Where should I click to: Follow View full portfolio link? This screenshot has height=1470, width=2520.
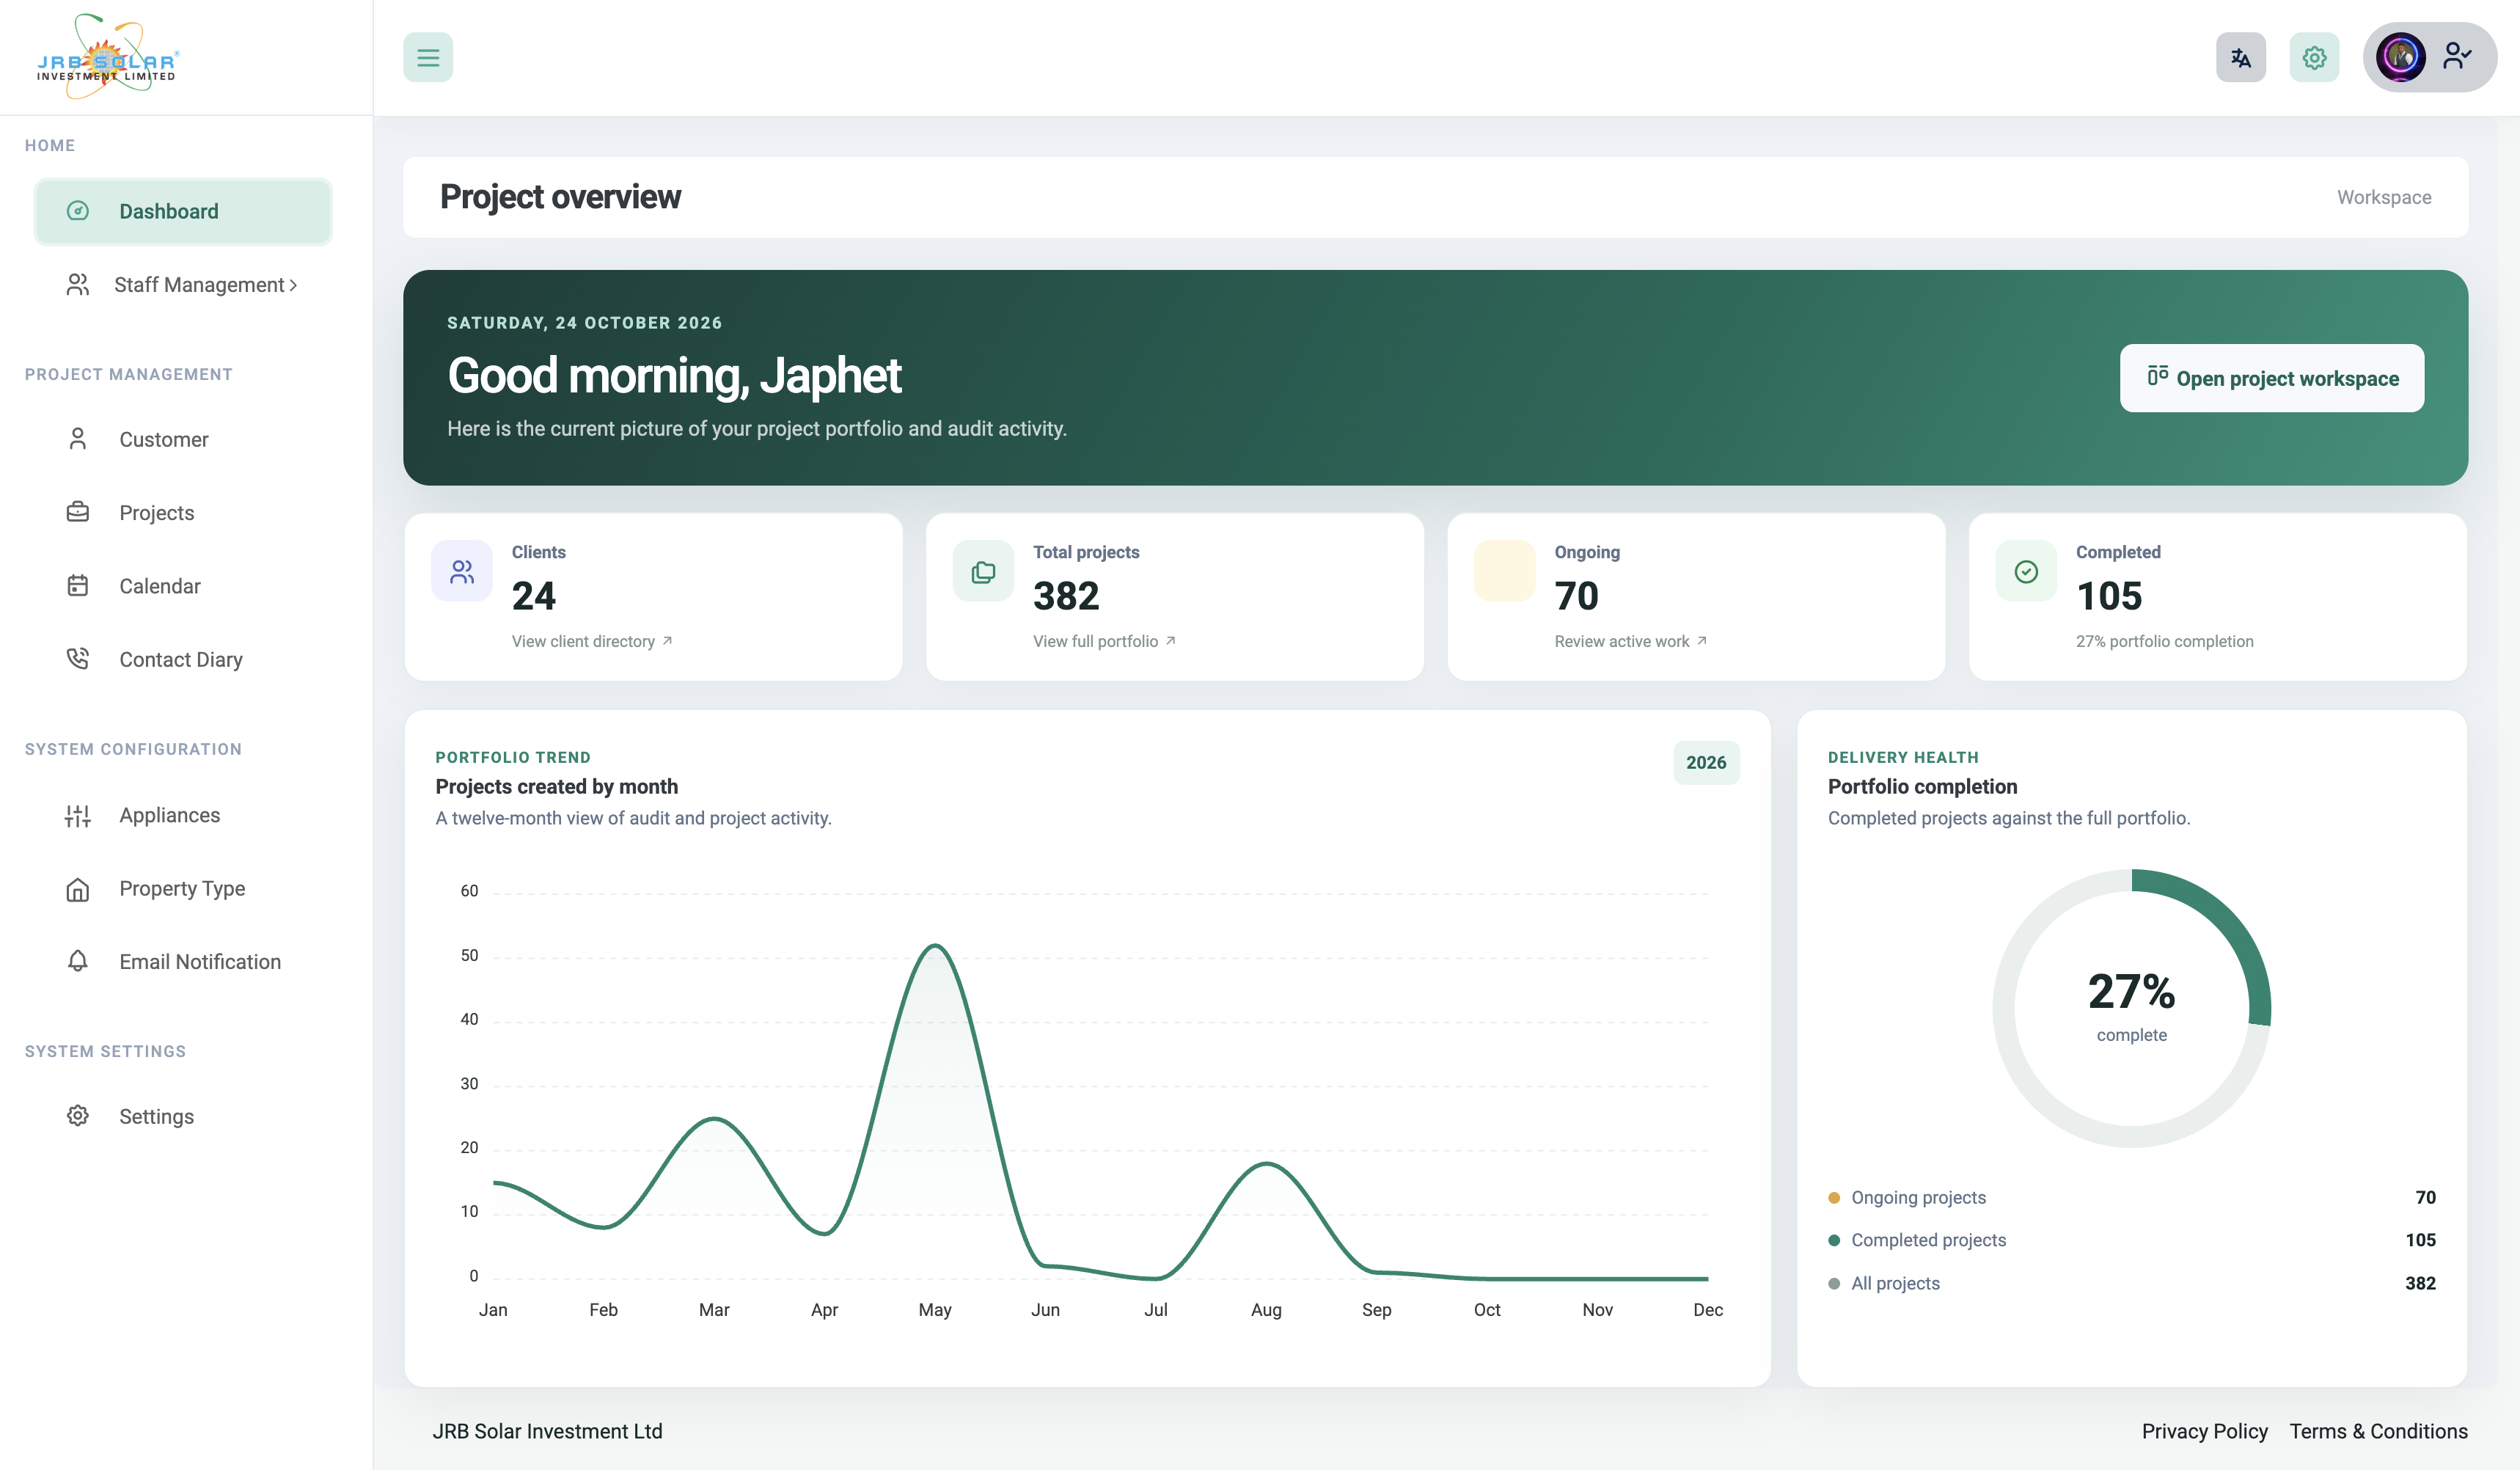(x=1104, y=641)
